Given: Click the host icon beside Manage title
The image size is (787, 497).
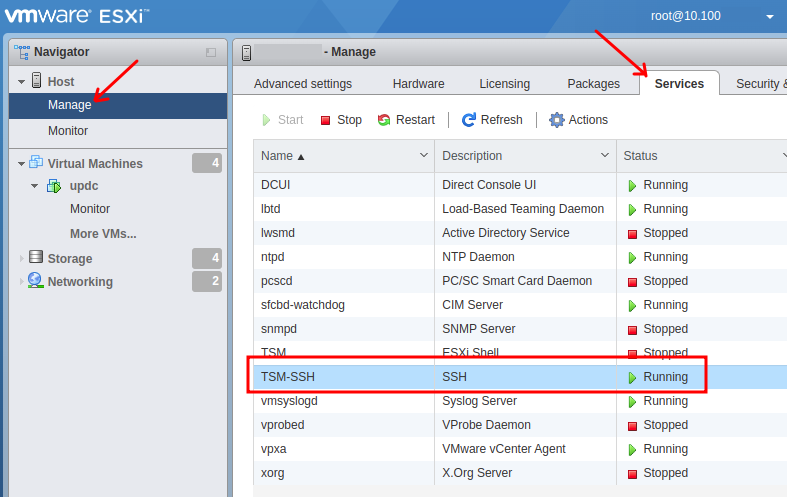Looking at the screenshot, I should (246, 52).
